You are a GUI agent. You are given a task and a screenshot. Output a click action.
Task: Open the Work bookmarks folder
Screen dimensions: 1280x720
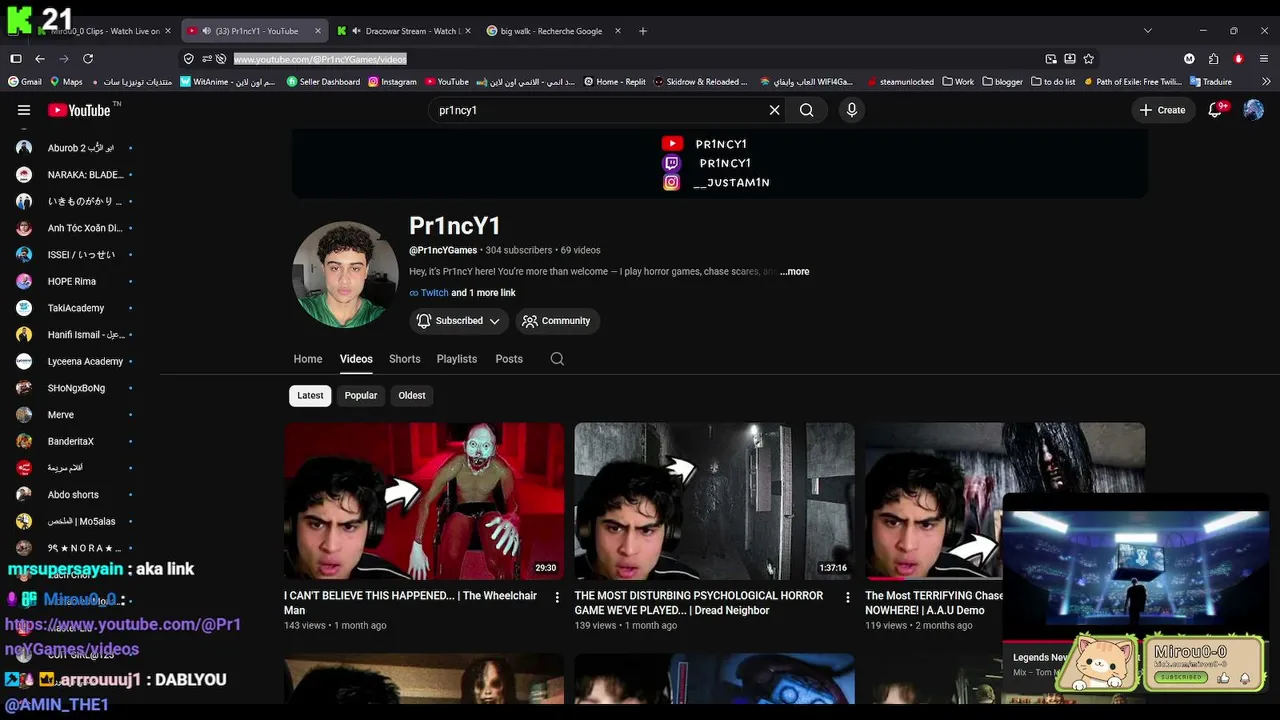[958, 82]
